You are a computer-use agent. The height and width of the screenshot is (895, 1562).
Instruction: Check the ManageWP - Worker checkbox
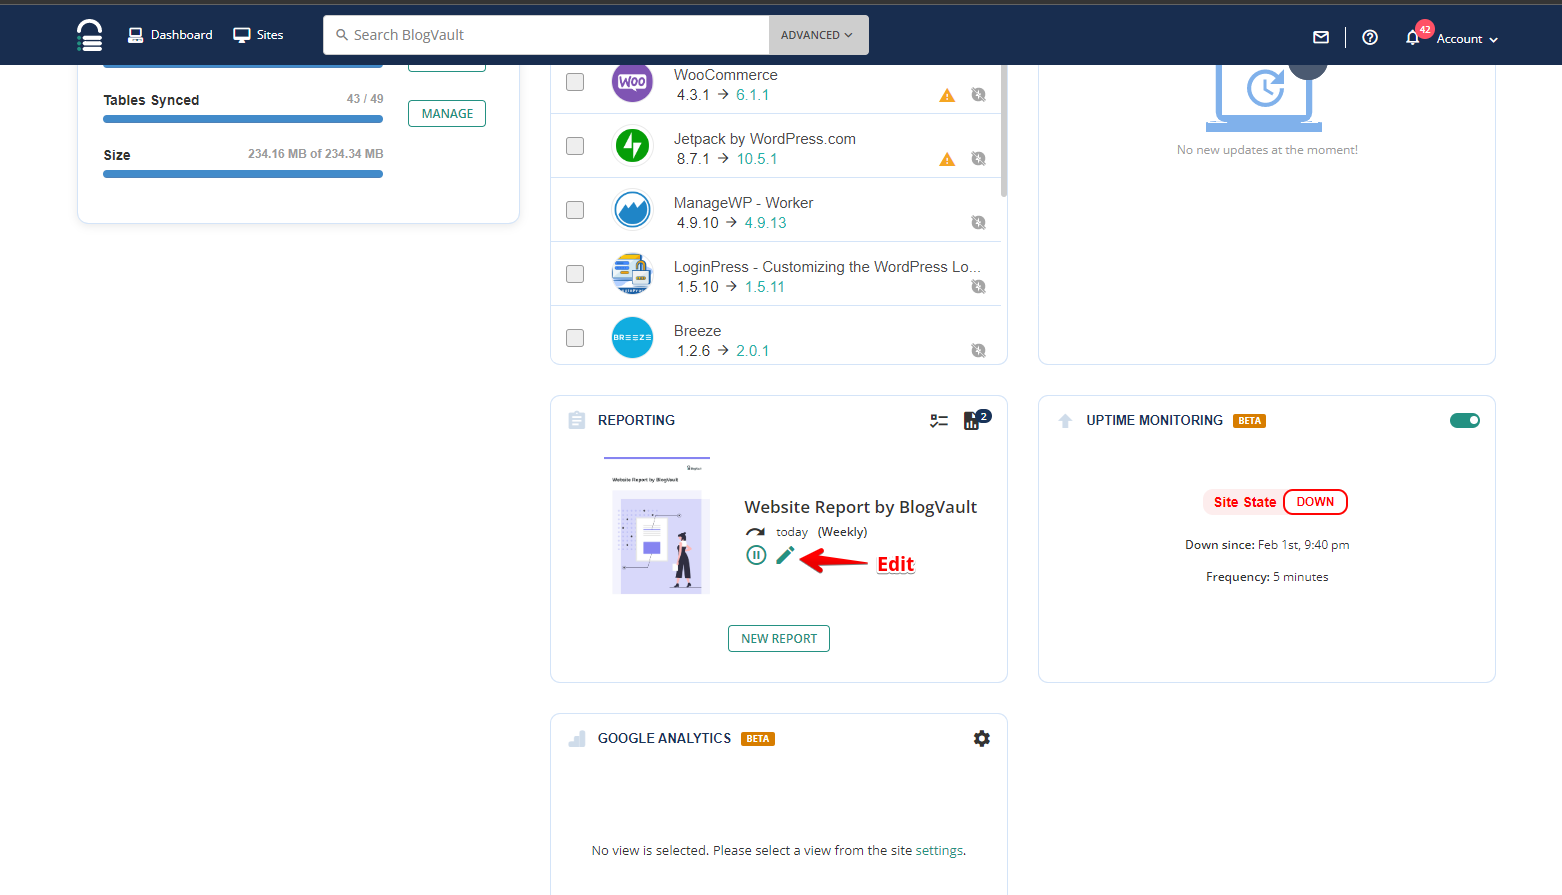[575, 210]
